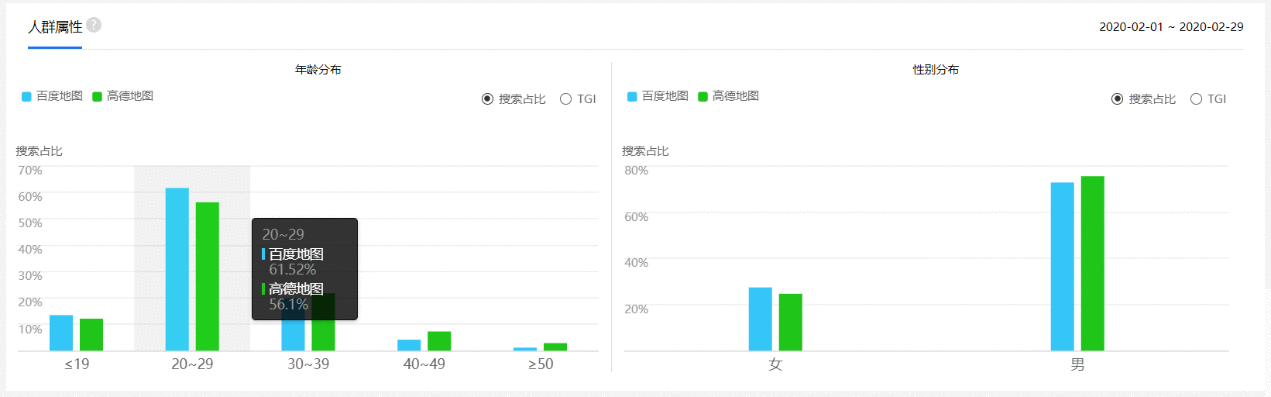Click the 女 gender axis label
This screenshot has height=397, width=1271.
tap(775, 365)
